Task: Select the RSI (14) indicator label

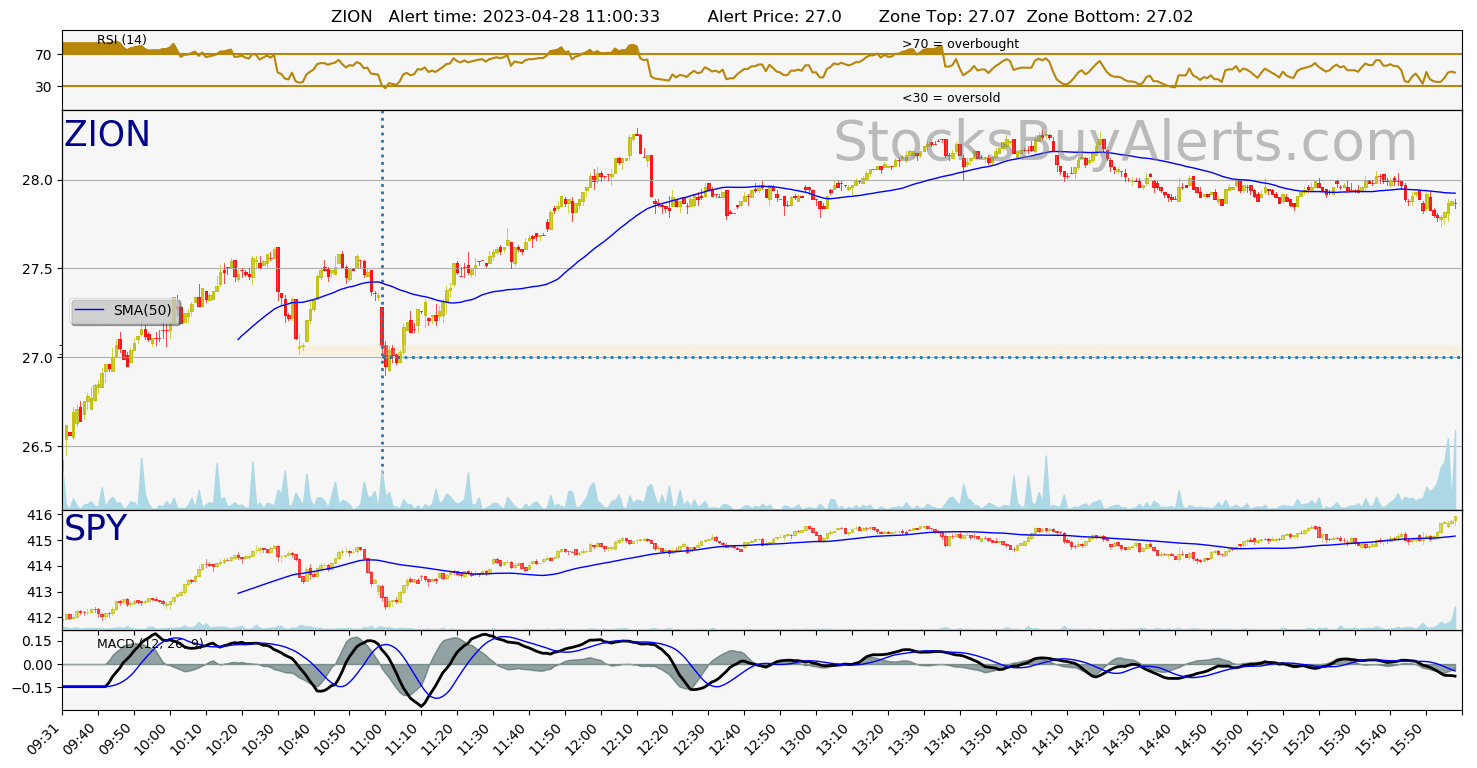Action: pos(121,40)
